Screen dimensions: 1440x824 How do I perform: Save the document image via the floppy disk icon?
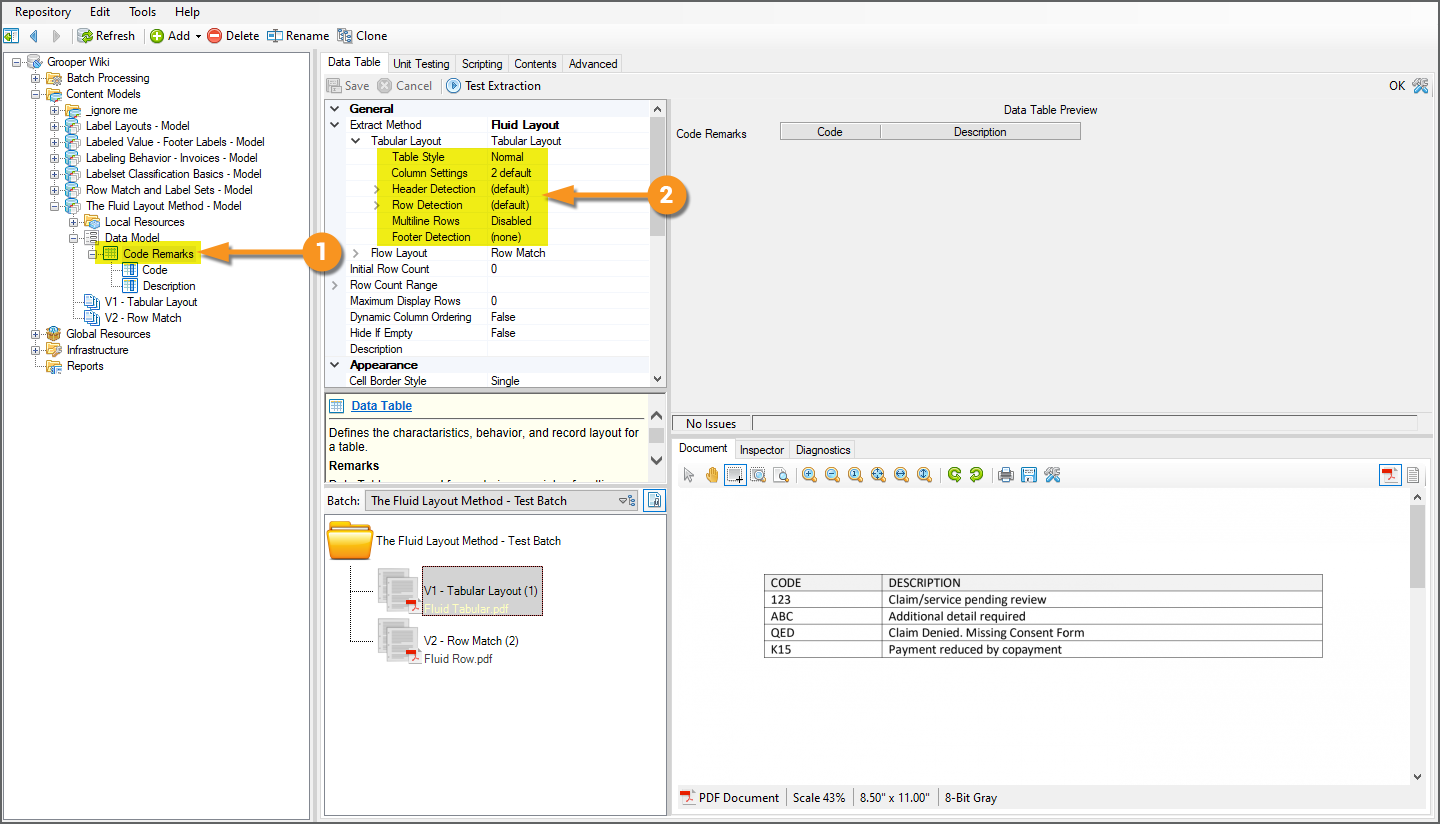(x=1028, y=475)
